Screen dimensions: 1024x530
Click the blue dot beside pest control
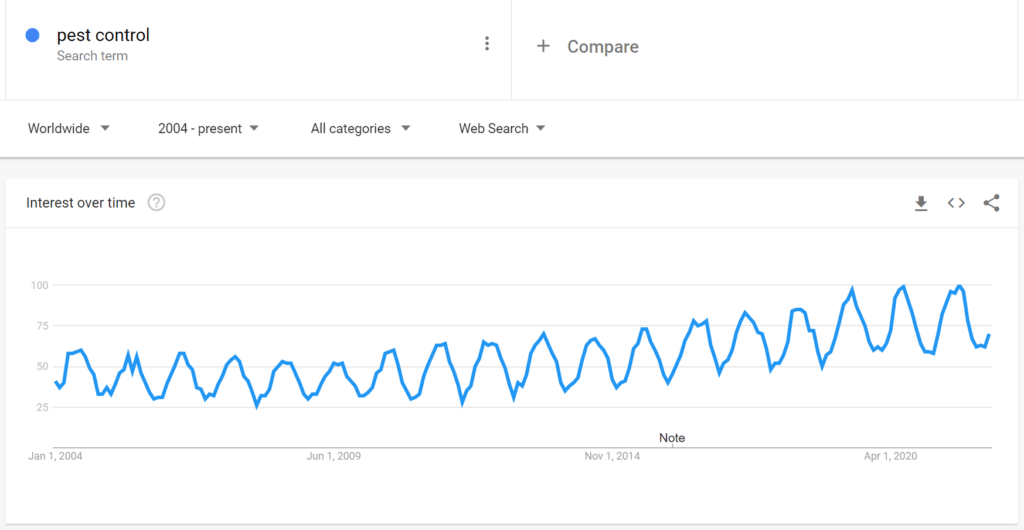[33, 35]
